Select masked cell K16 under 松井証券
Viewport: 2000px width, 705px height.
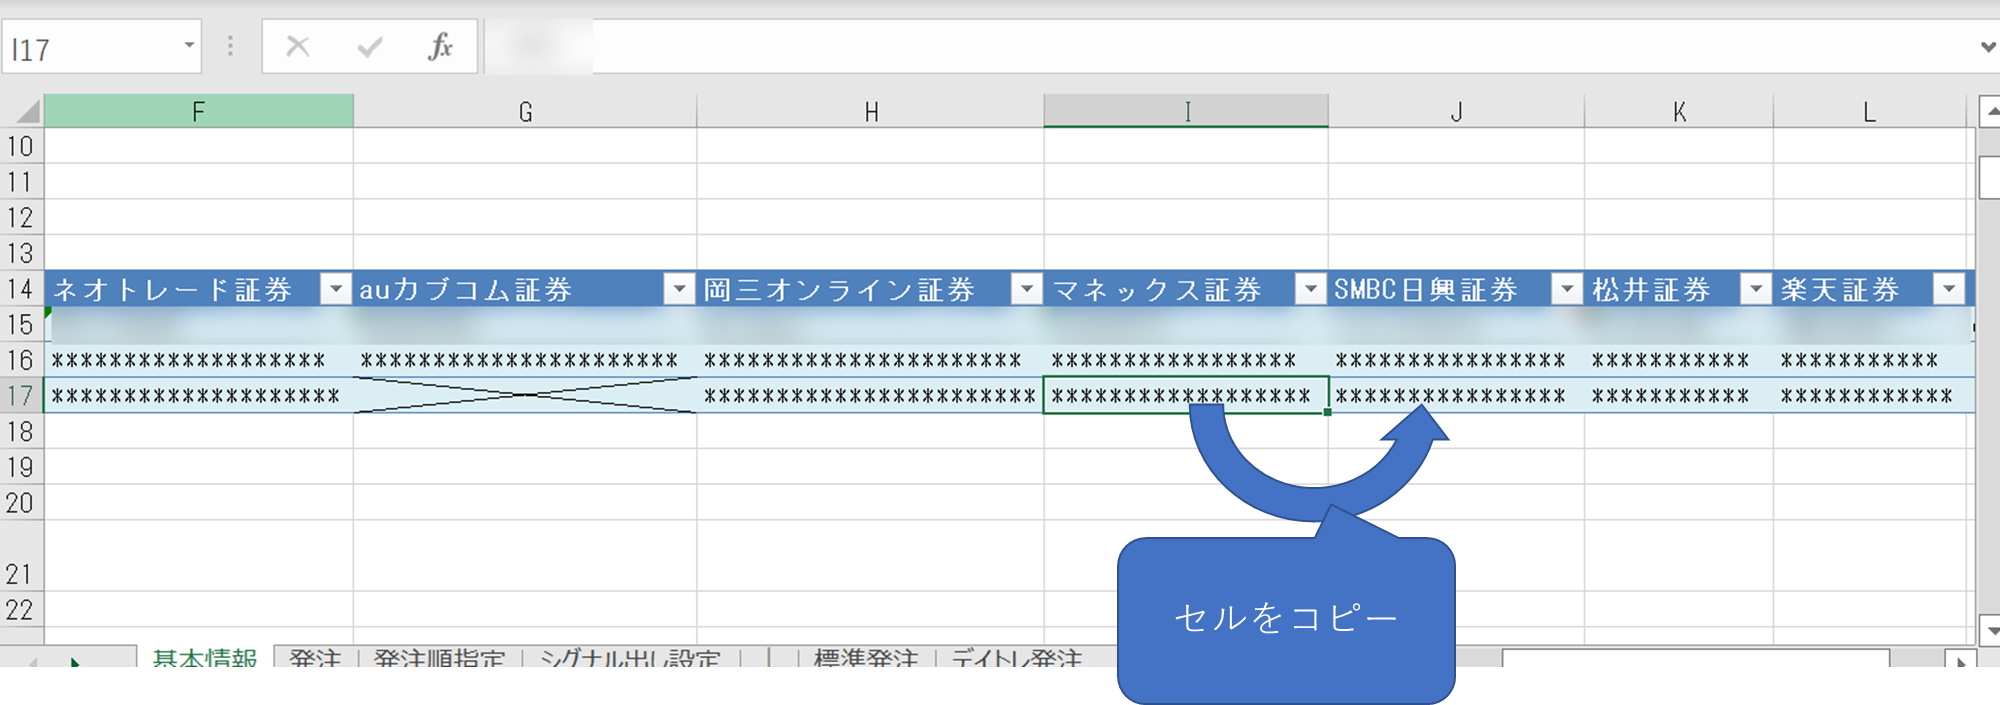click(1679, 360)
